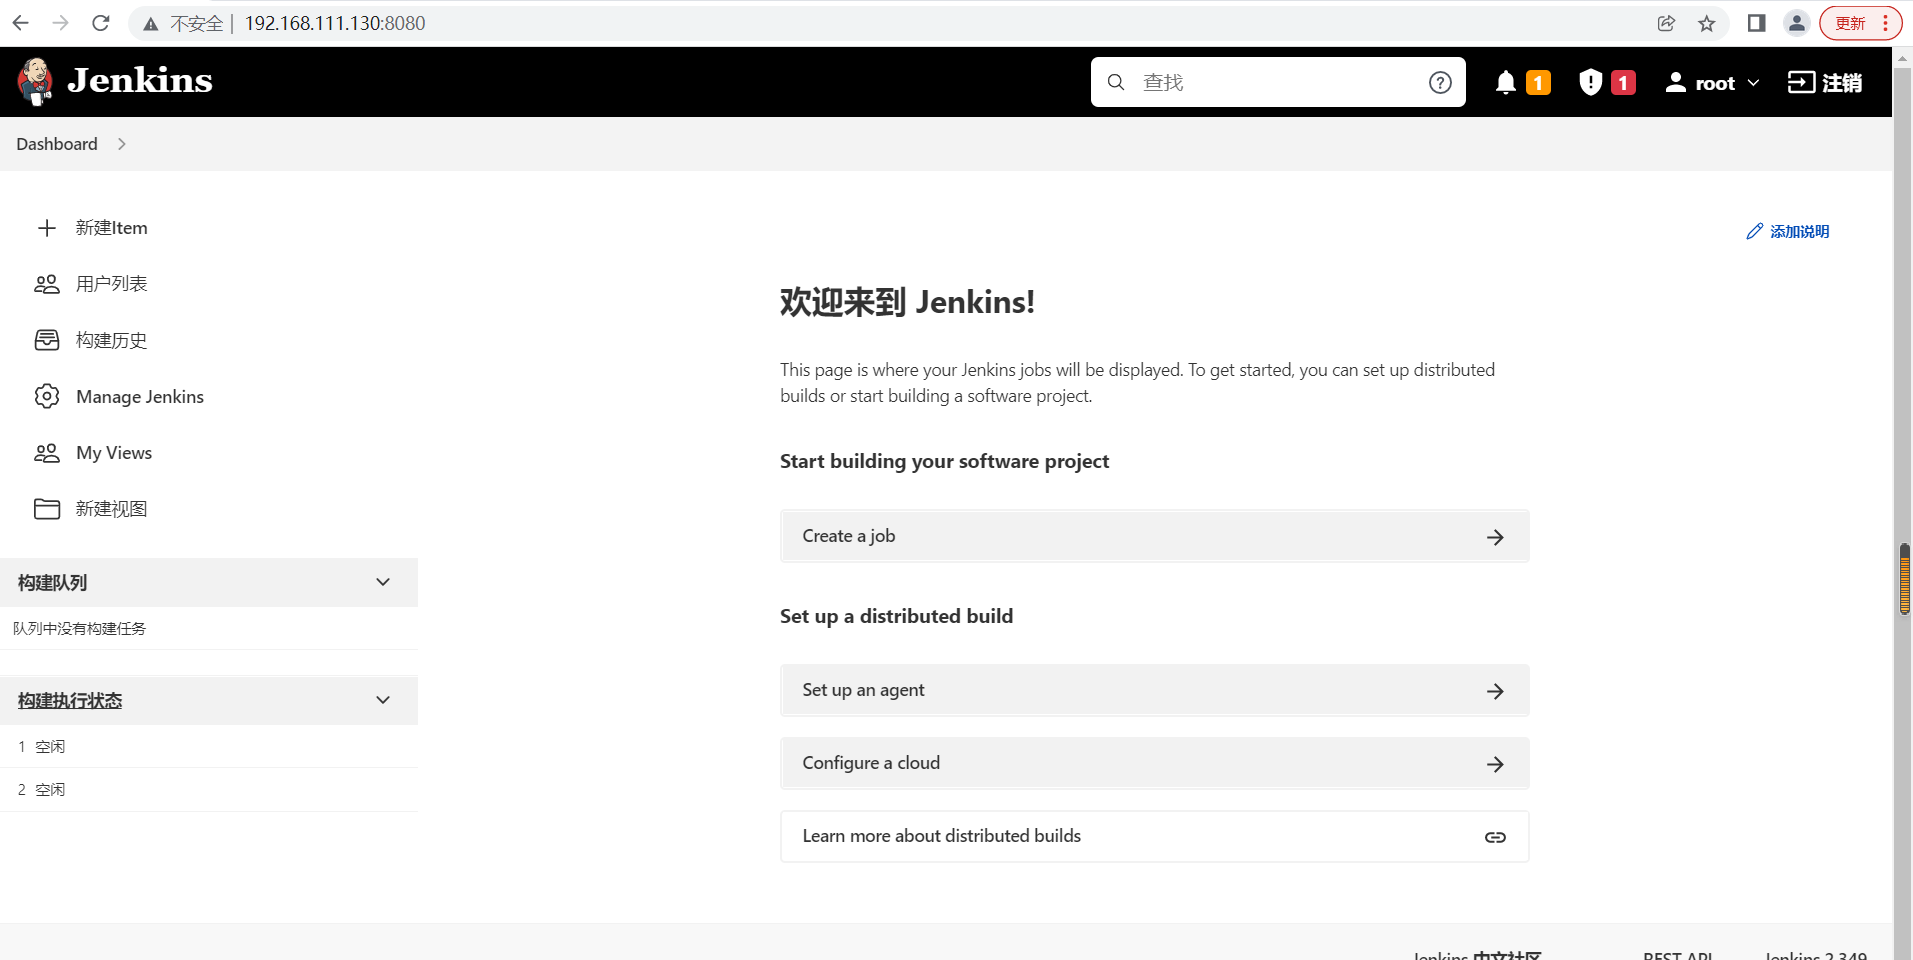This screenshot has width=1913, height=960.
Task: Click the My Views people icon
Action: [47, 453]
